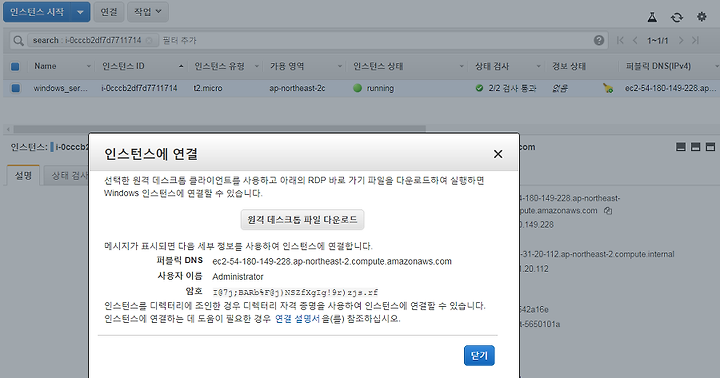Go to last page of results
This screenshot has height=378, width=720.
point(696,40)
